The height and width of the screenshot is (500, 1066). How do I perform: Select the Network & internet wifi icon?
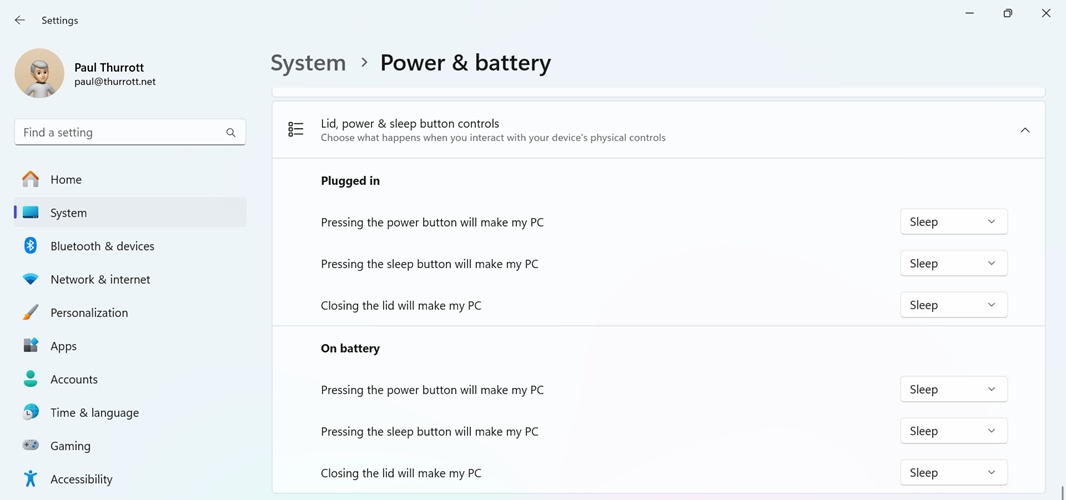tap(31, 279)
